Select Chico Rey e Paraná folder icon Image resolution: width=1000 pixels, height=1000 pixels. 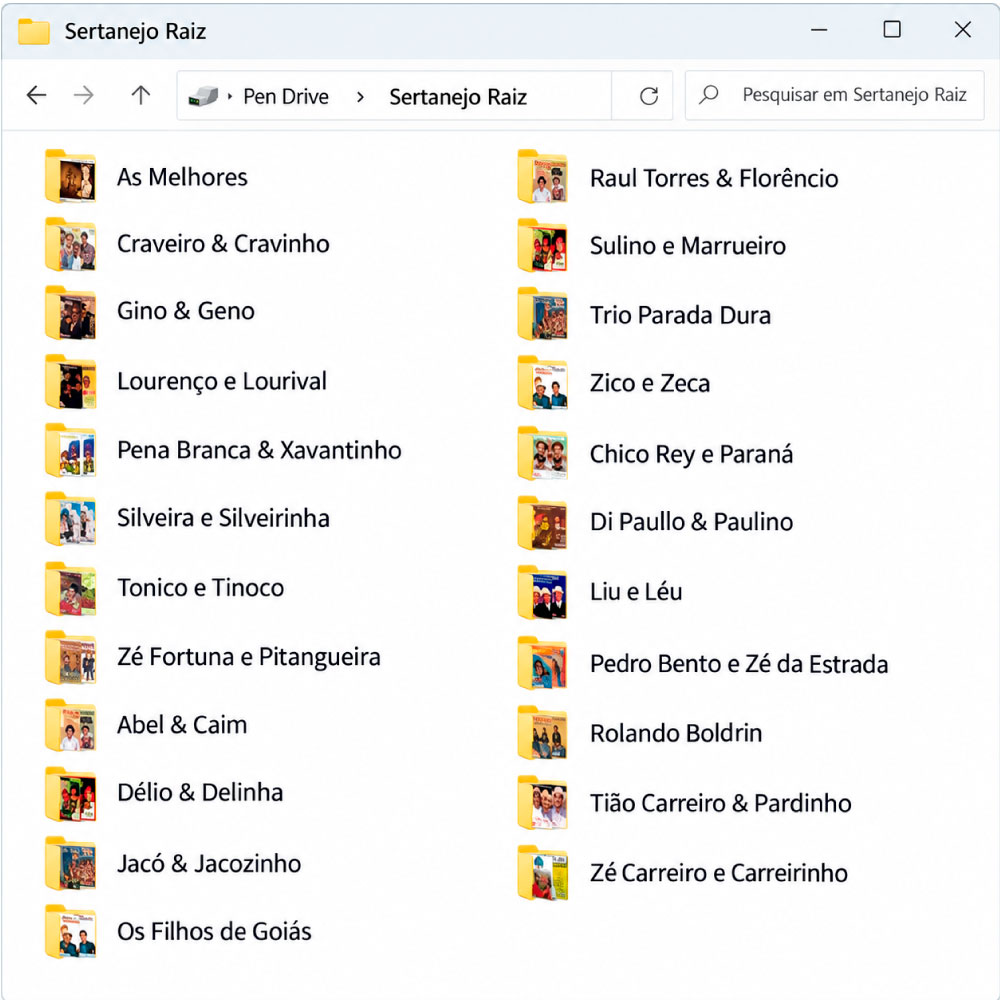click(543, 453)
